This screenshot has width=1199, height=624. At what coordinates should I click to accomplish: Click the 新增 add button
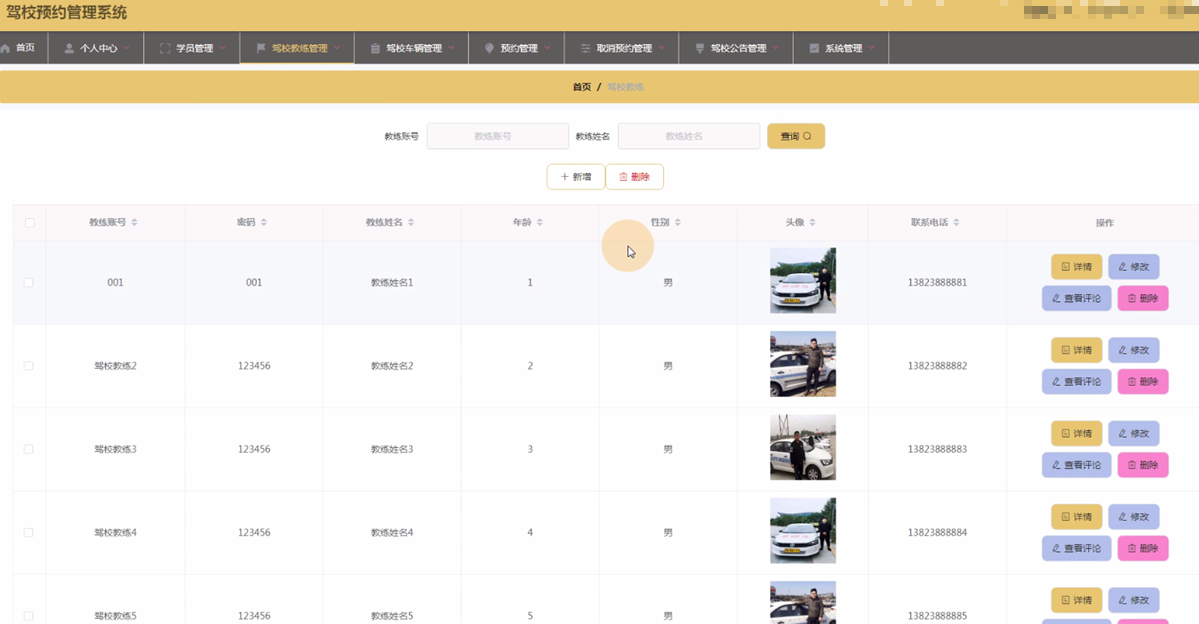click(x=576, y=177)
